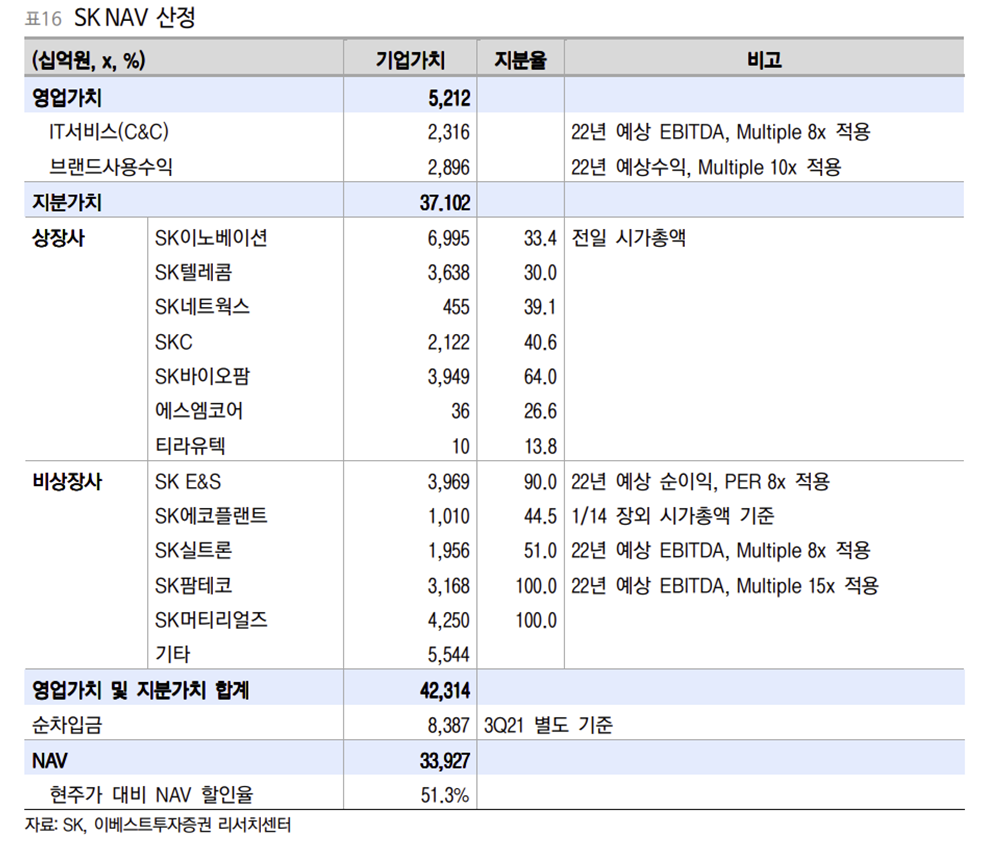
Task: Click the 'SK팜테코' row label
Action: pyautogui.click(x=193, y=586)
